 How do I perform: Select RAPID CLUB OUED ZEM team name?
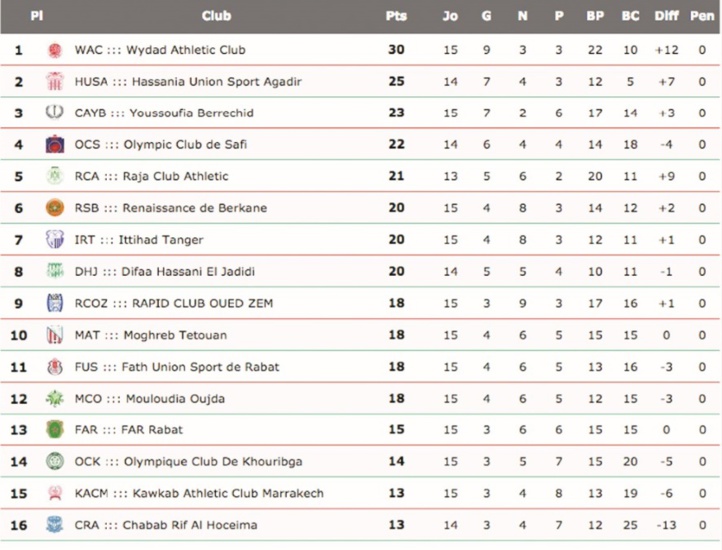pos(172,303)
